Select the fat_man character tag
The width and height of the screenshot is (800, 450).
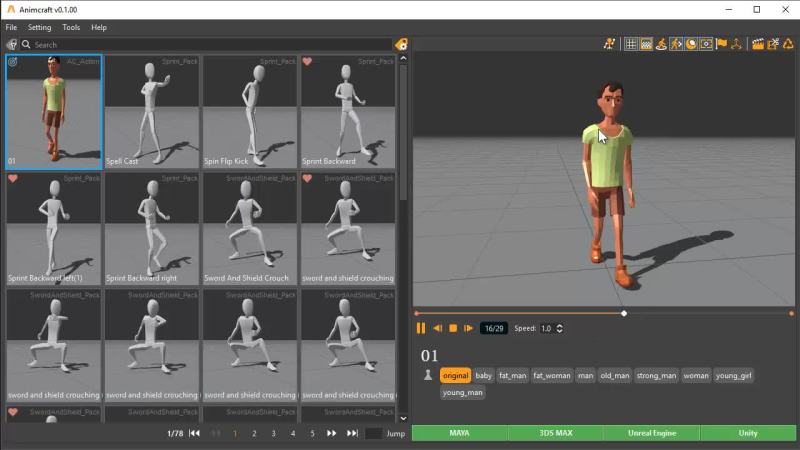click(x=512, y=376)
